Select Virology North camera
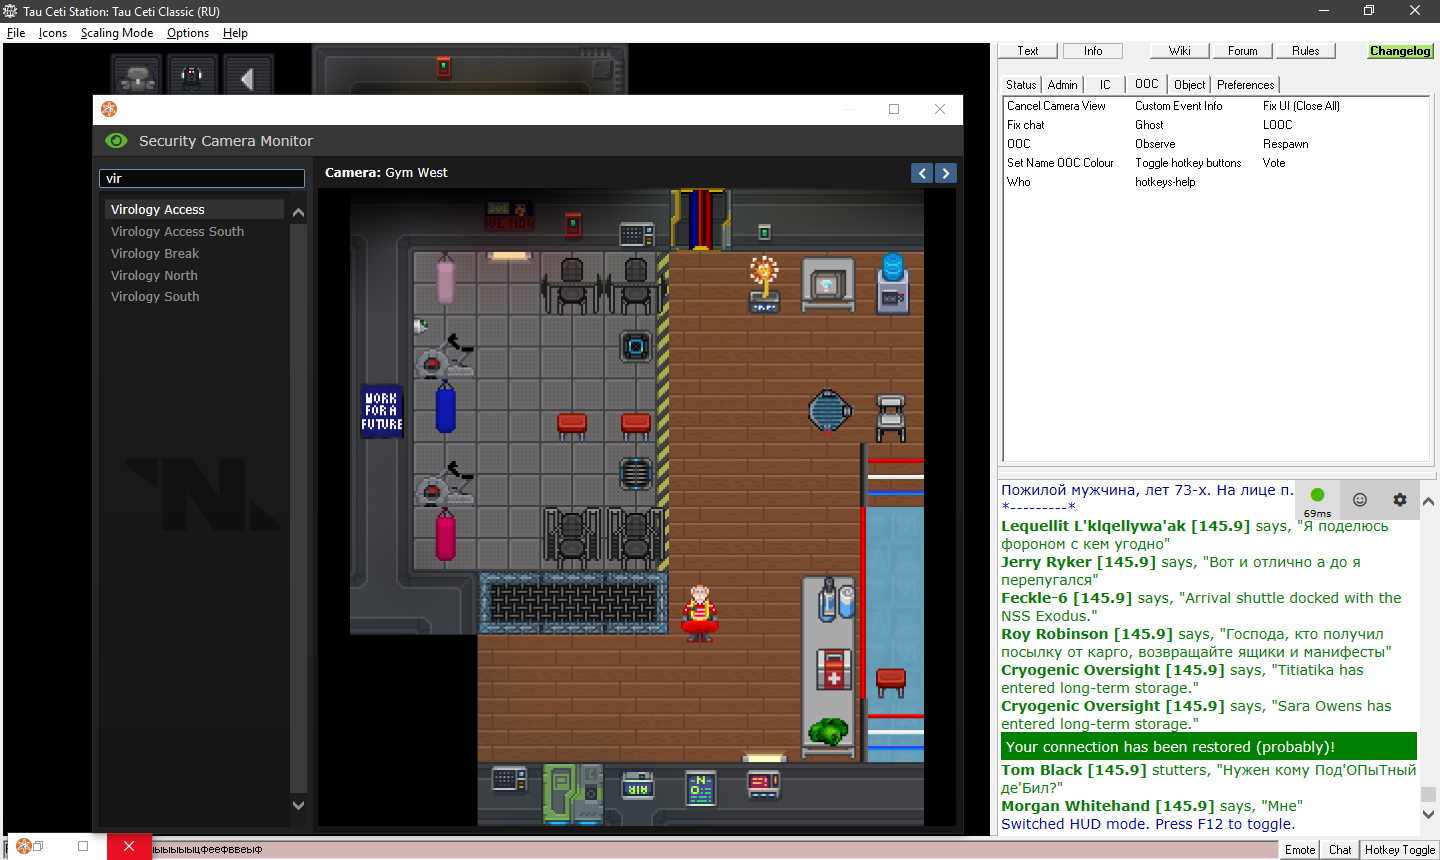Viewport: 1440px width, 860px height. (x=154, y=275)
